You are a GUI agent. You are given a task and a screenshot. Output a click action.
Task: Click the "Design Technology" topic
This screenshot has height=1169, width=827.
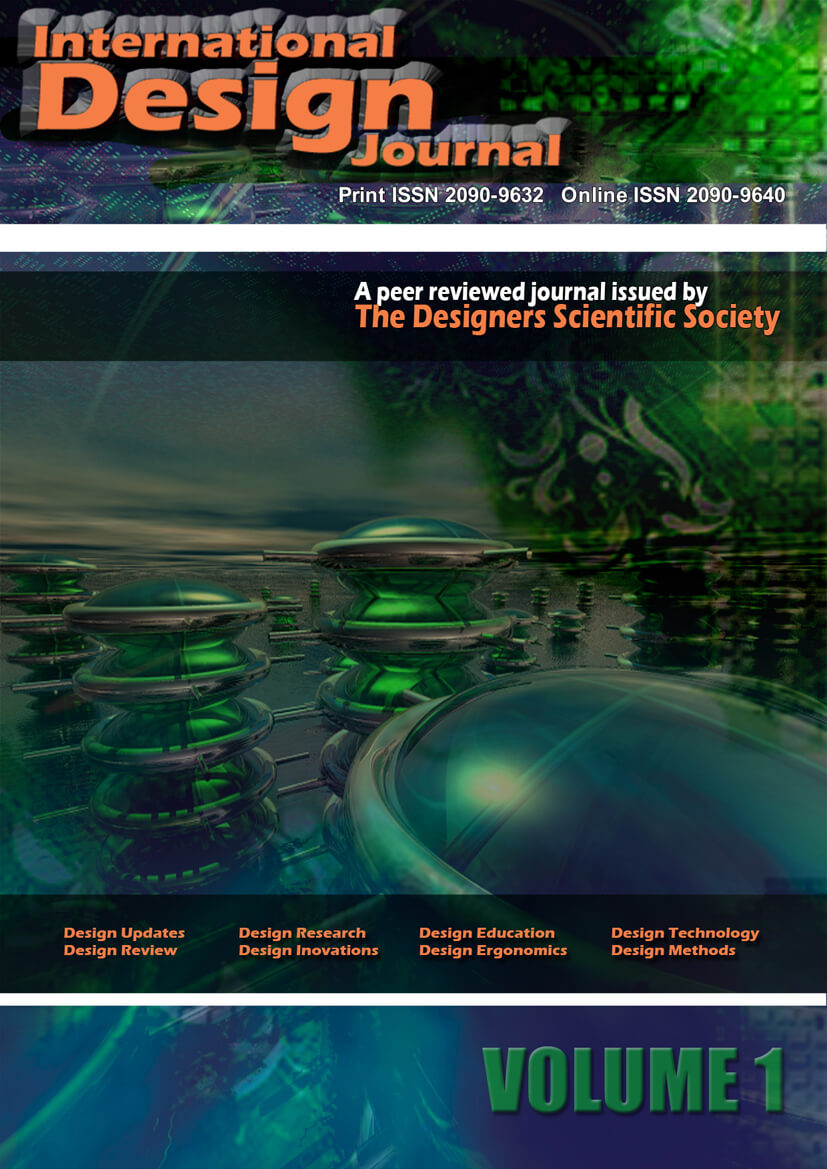click(685, 934)
